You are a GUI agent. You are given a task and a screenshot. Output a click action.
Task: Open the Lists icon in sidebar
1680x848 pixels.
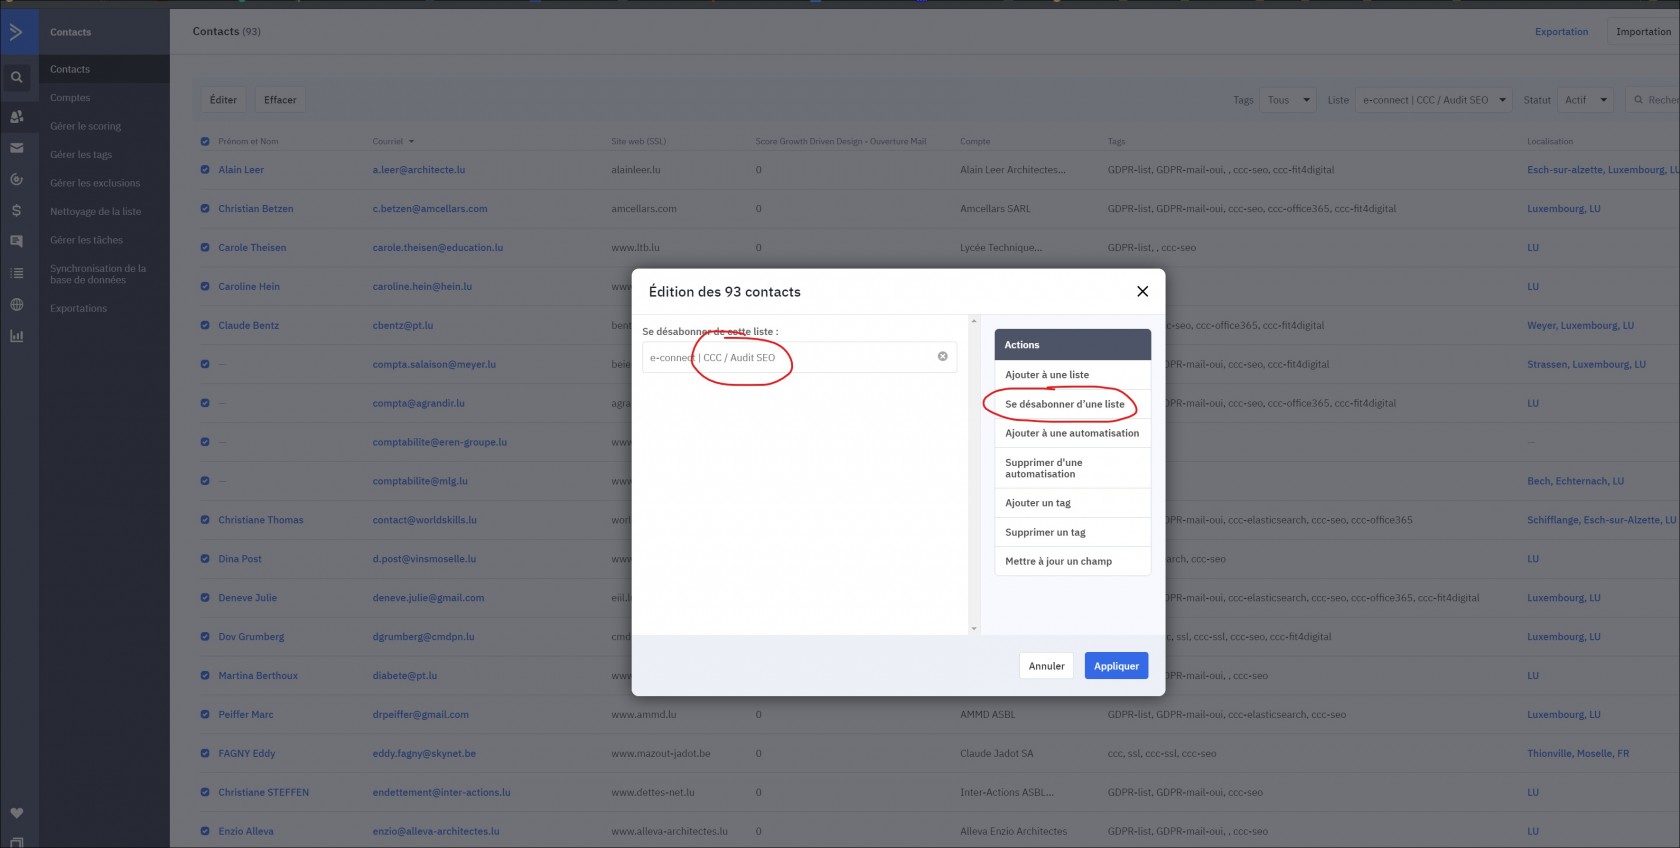(16, 273)
